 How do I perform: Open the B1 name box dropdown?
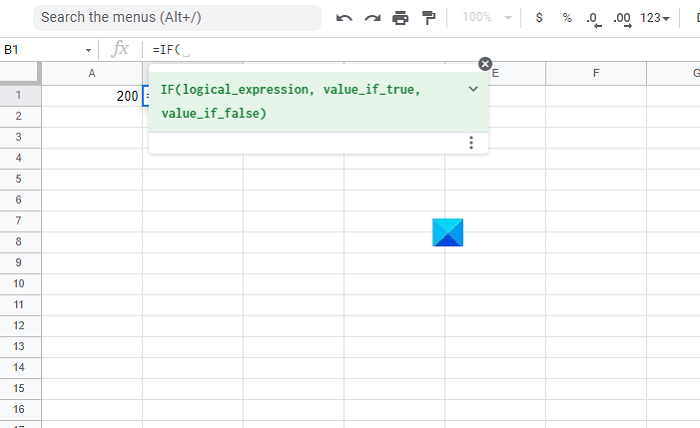pos(88,50)
